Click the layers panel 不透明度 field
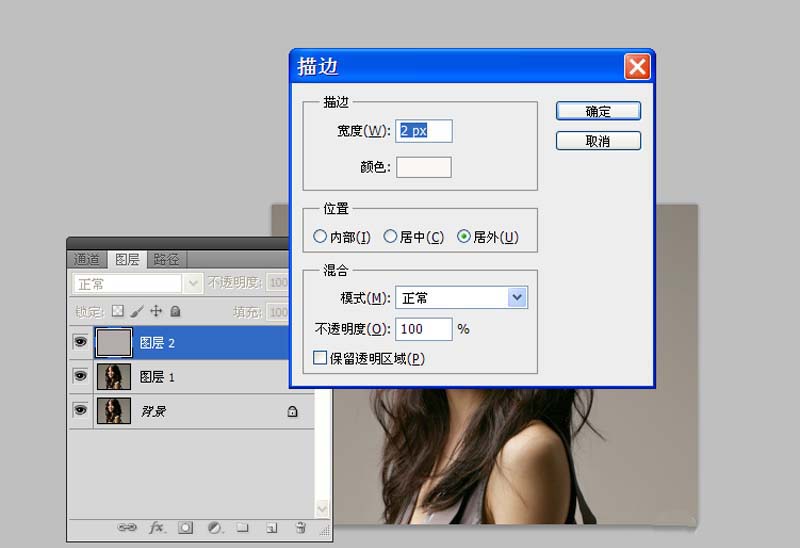This screenshot has width=800, height=548. click(x=278, y=282)
